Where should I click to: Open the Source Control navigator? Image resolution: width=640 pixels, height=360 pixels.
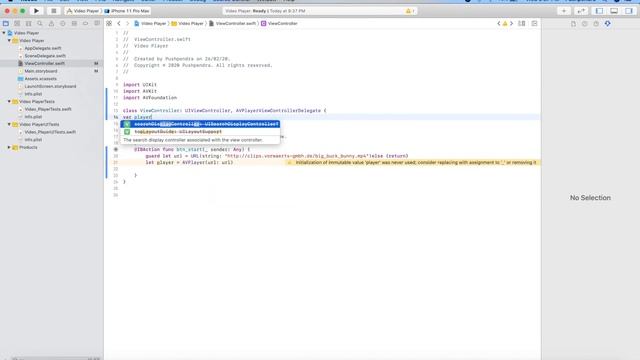(x=17, y=24)
